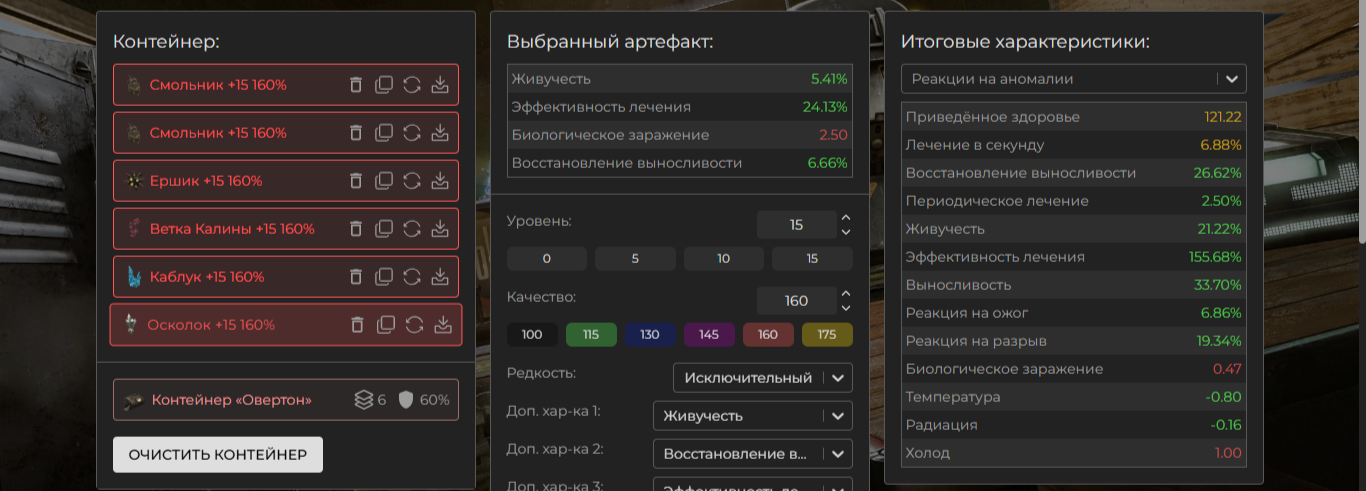Delete the Ершик +15 160% artifact
1366x491 pixels.
click(356, 181)
